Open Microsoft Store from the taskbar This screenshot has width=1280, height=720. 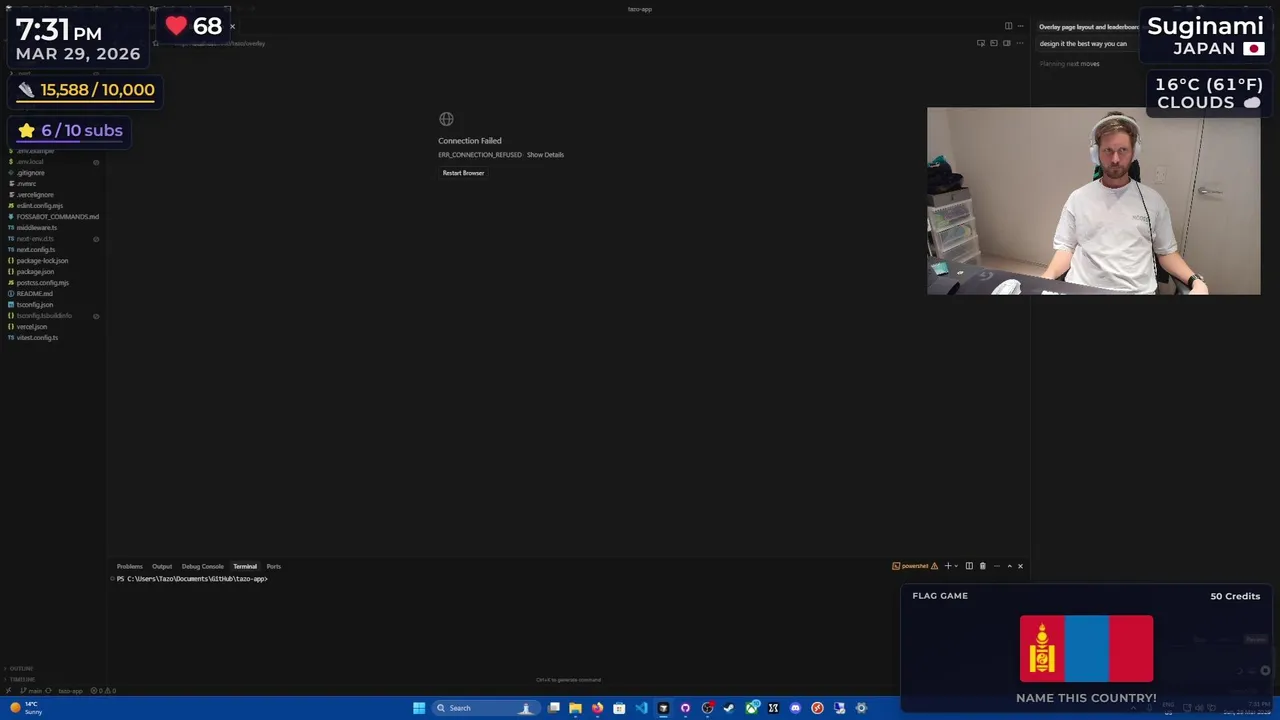(619, 708)
